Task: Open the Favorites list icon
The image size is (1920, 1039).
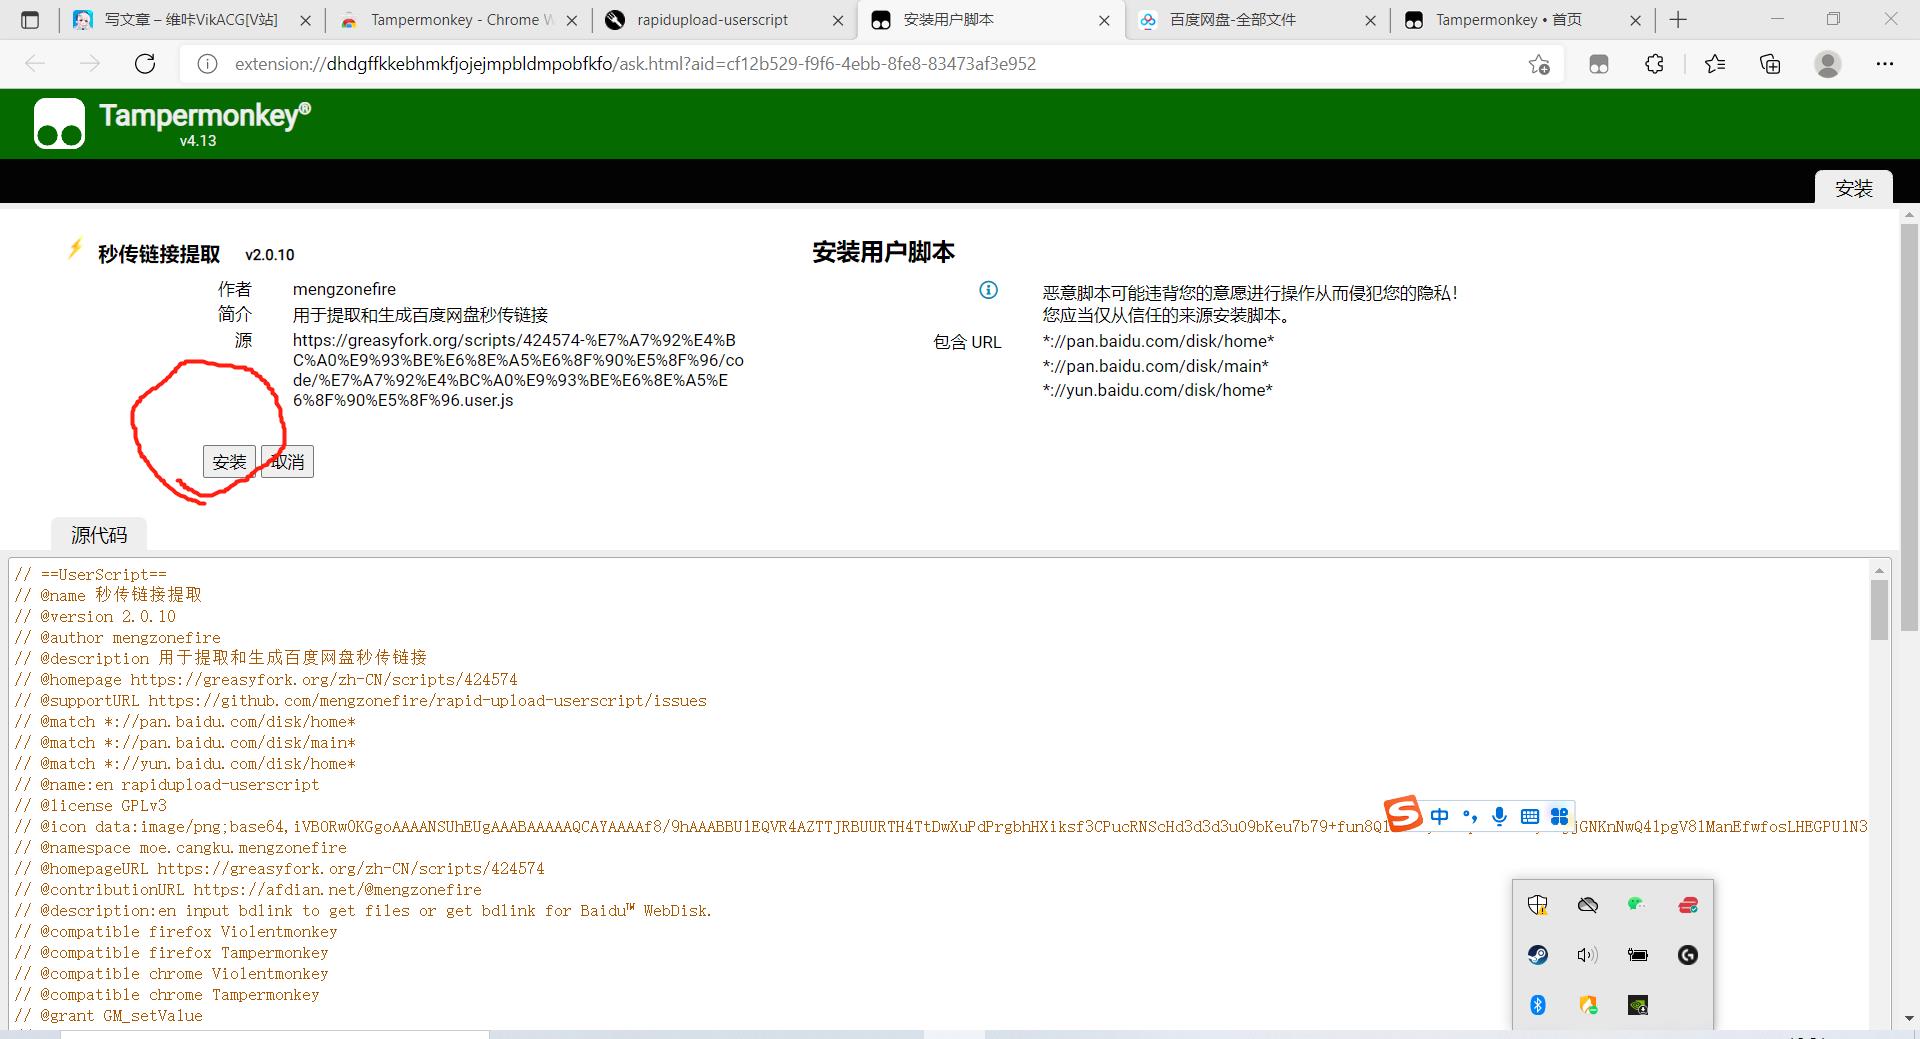Action: (1715, 64)
